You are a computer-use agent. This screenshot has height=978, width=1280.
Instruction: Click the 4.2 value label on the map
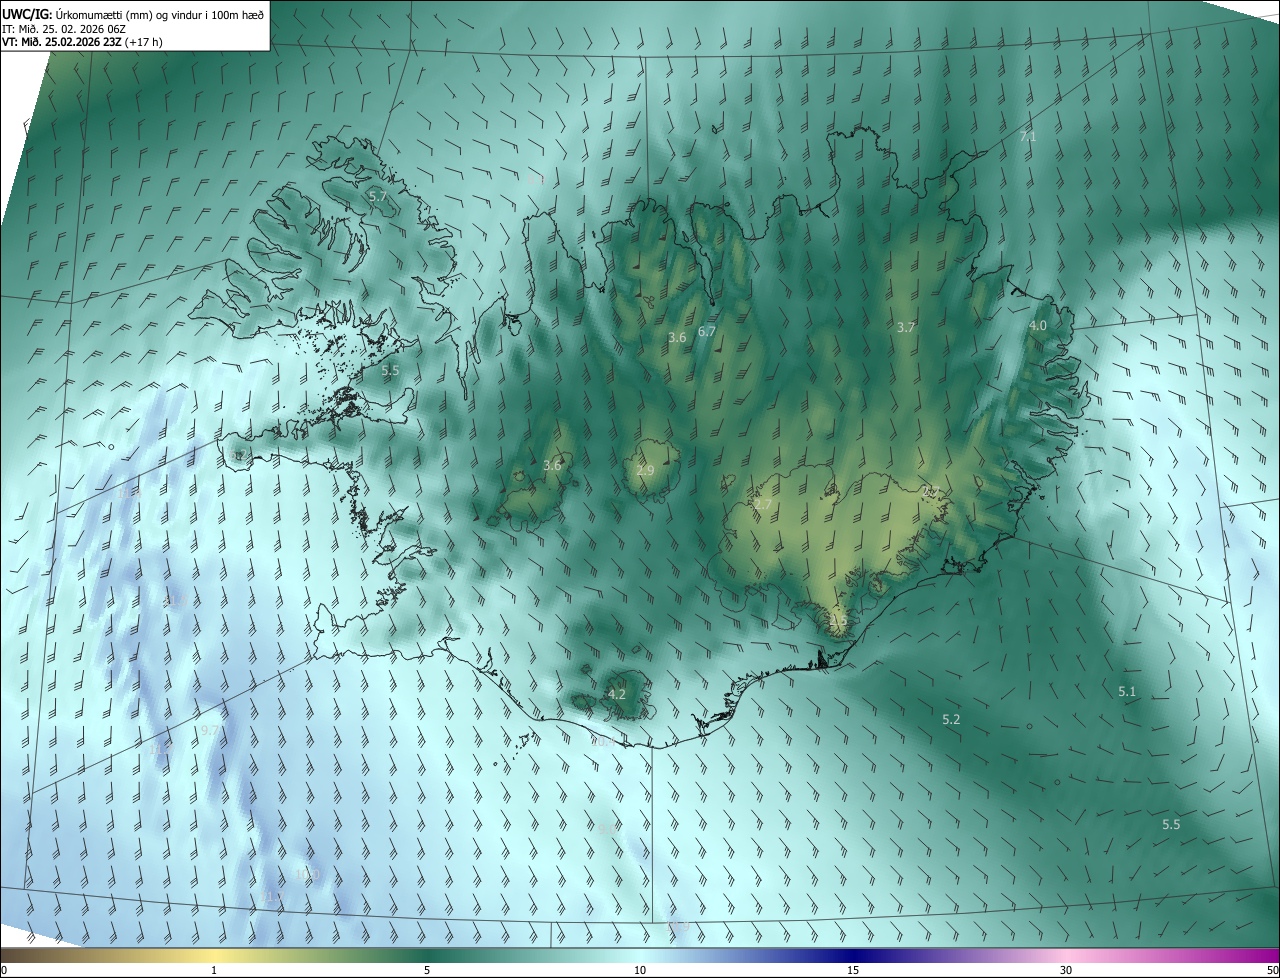click(617, 694)
